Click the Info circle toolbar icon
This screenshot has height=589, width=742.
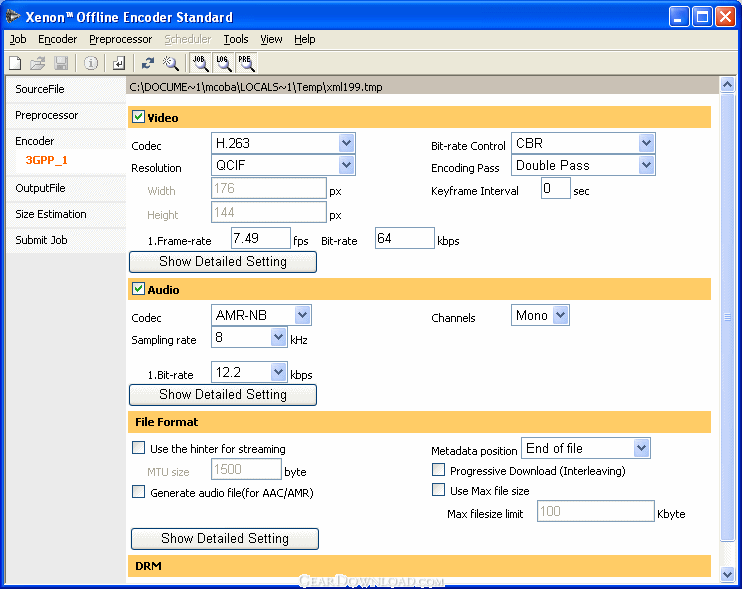tap(91, 63)
